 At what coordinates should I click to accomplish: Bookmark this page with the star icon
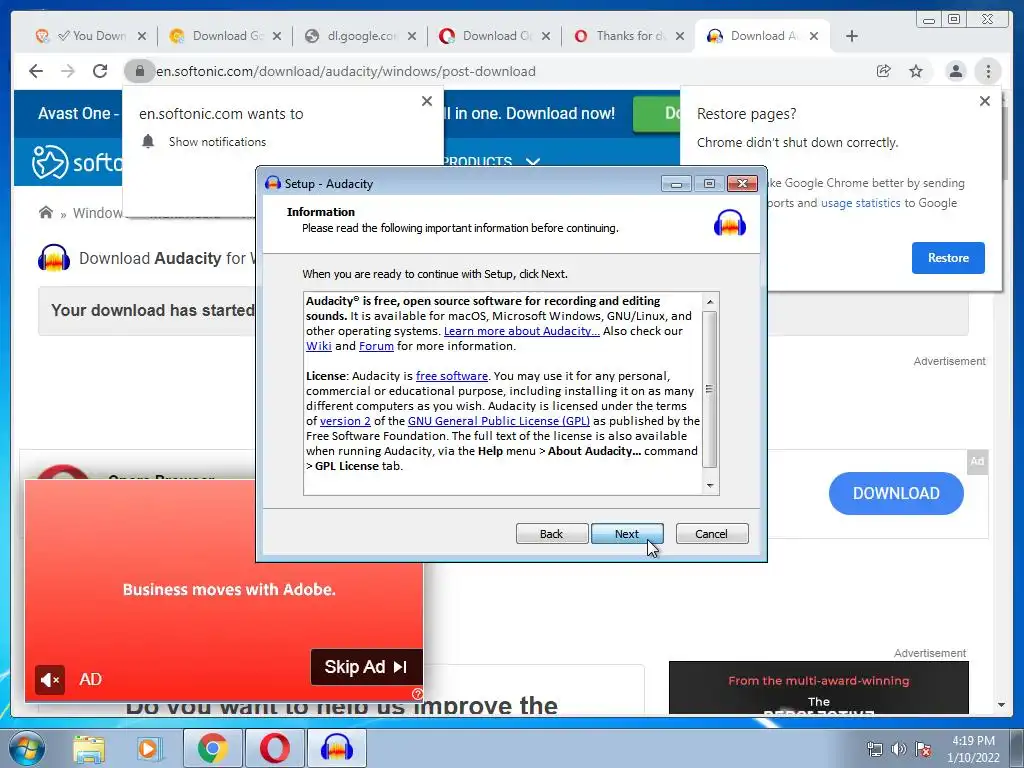(916, 71)
